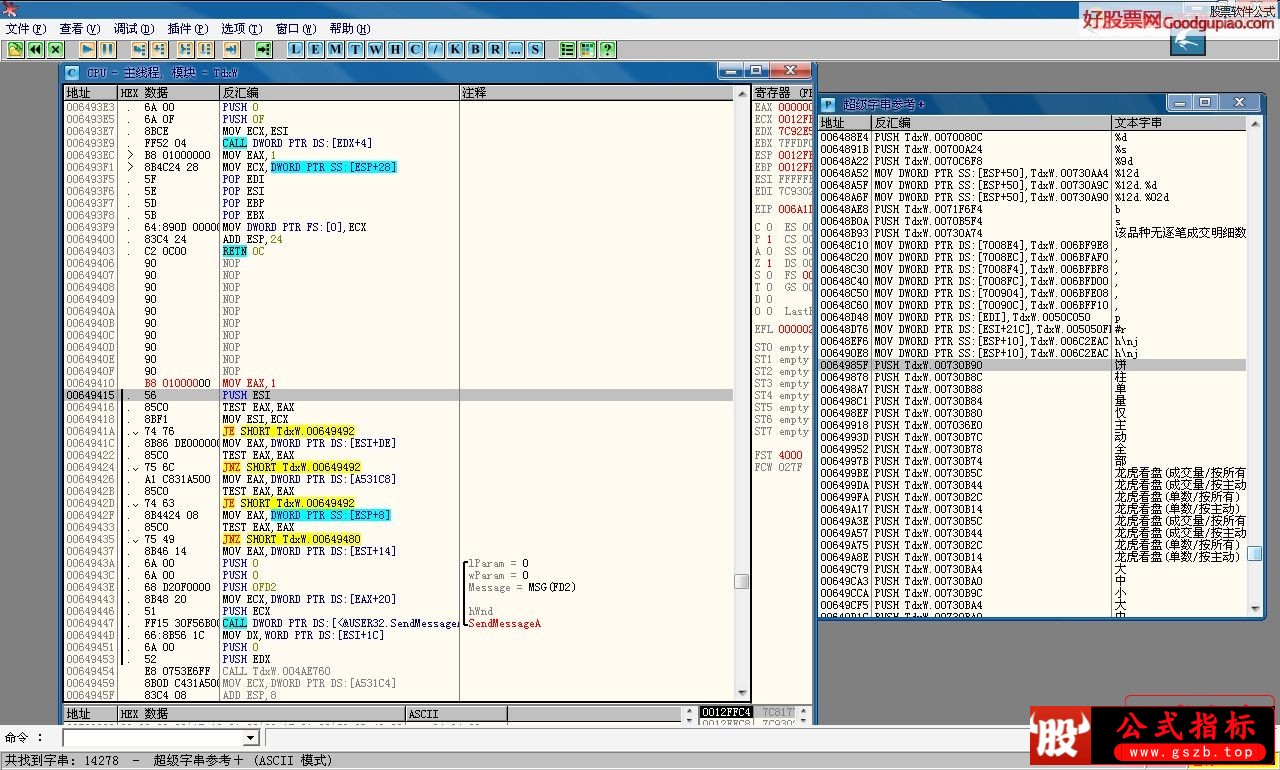The height and width of the screenshot is (770, 1280).
Task: Click 地址 column header in string references window
Action: tap(845, 122)
